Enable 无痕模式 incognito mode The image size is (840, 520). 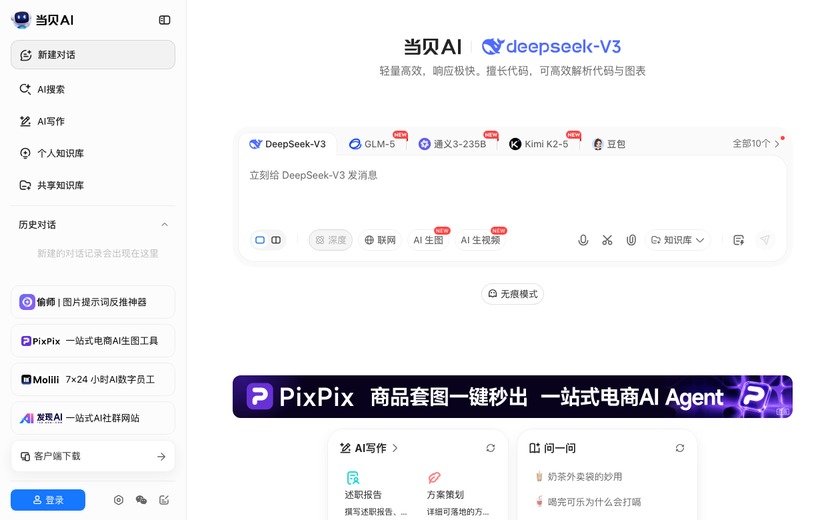click(x=512, y=294)
